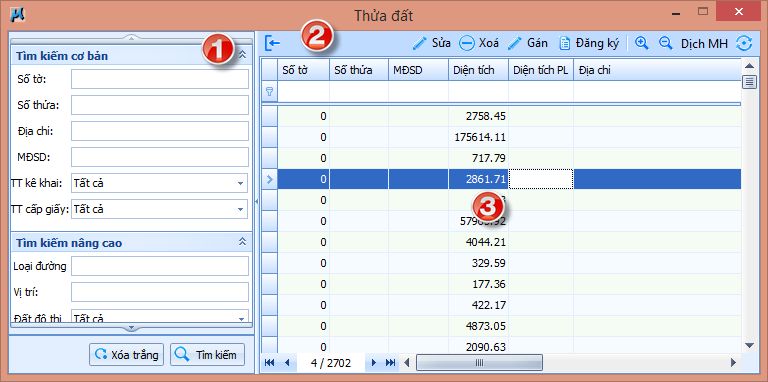Click the Đăng ký document icon
This screenshot has width=768, height=382.
(565, 43)
